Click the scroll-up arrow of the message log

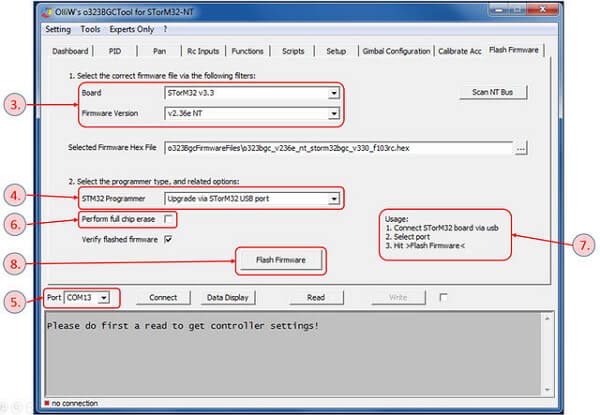[547, 318]
